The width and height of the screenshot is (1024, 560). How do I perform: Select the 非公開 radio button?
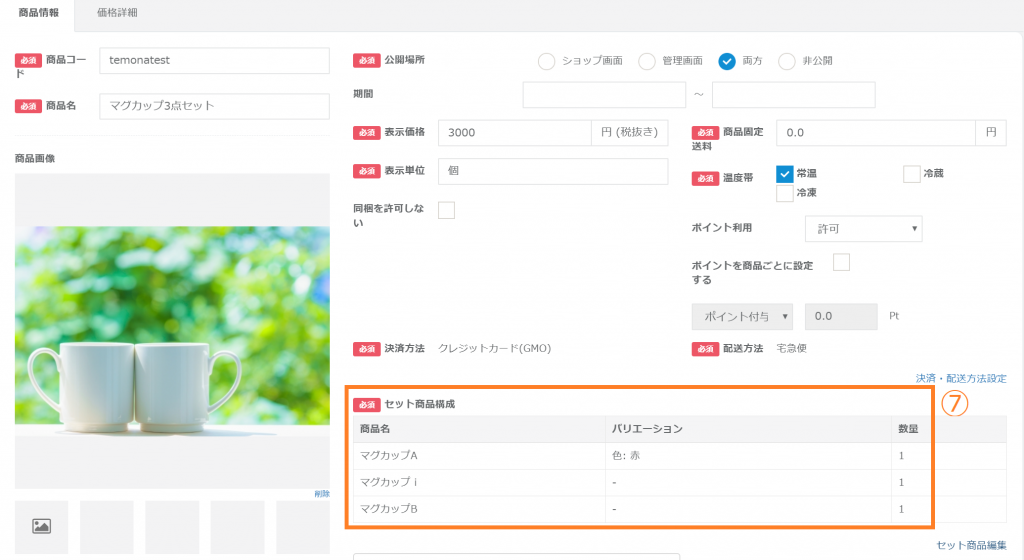click(787, 61)
